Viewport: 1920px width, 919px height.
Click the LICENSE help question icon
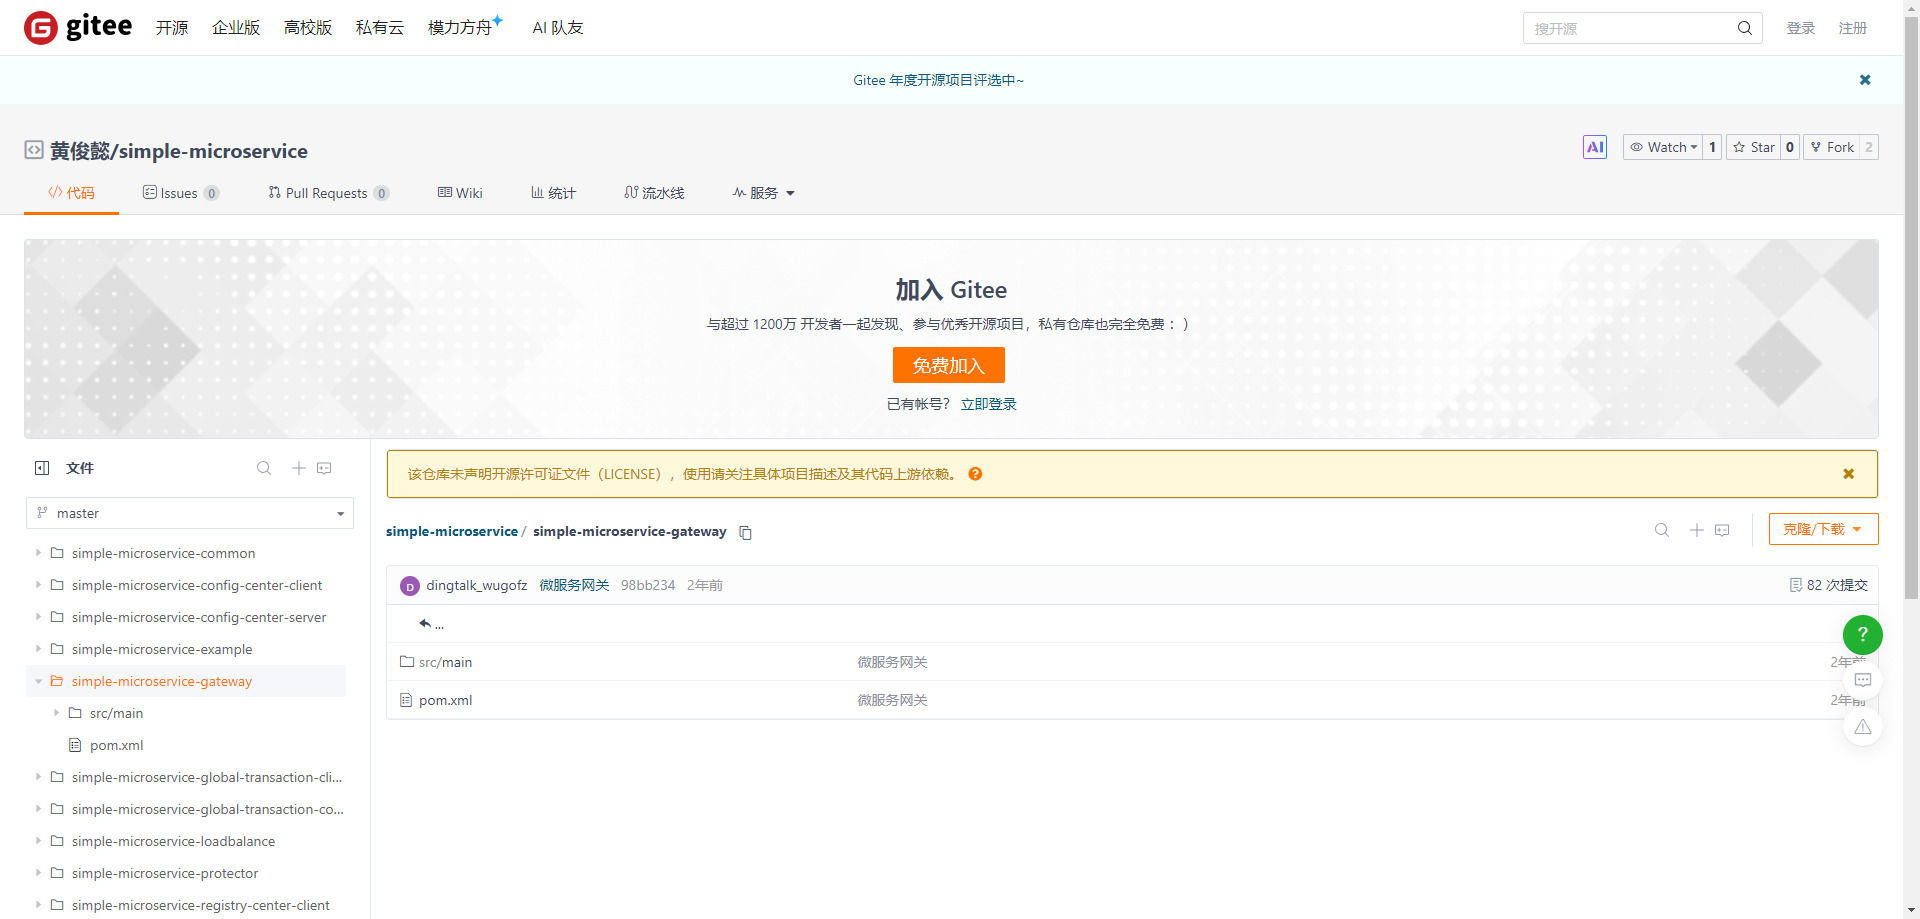975,474
